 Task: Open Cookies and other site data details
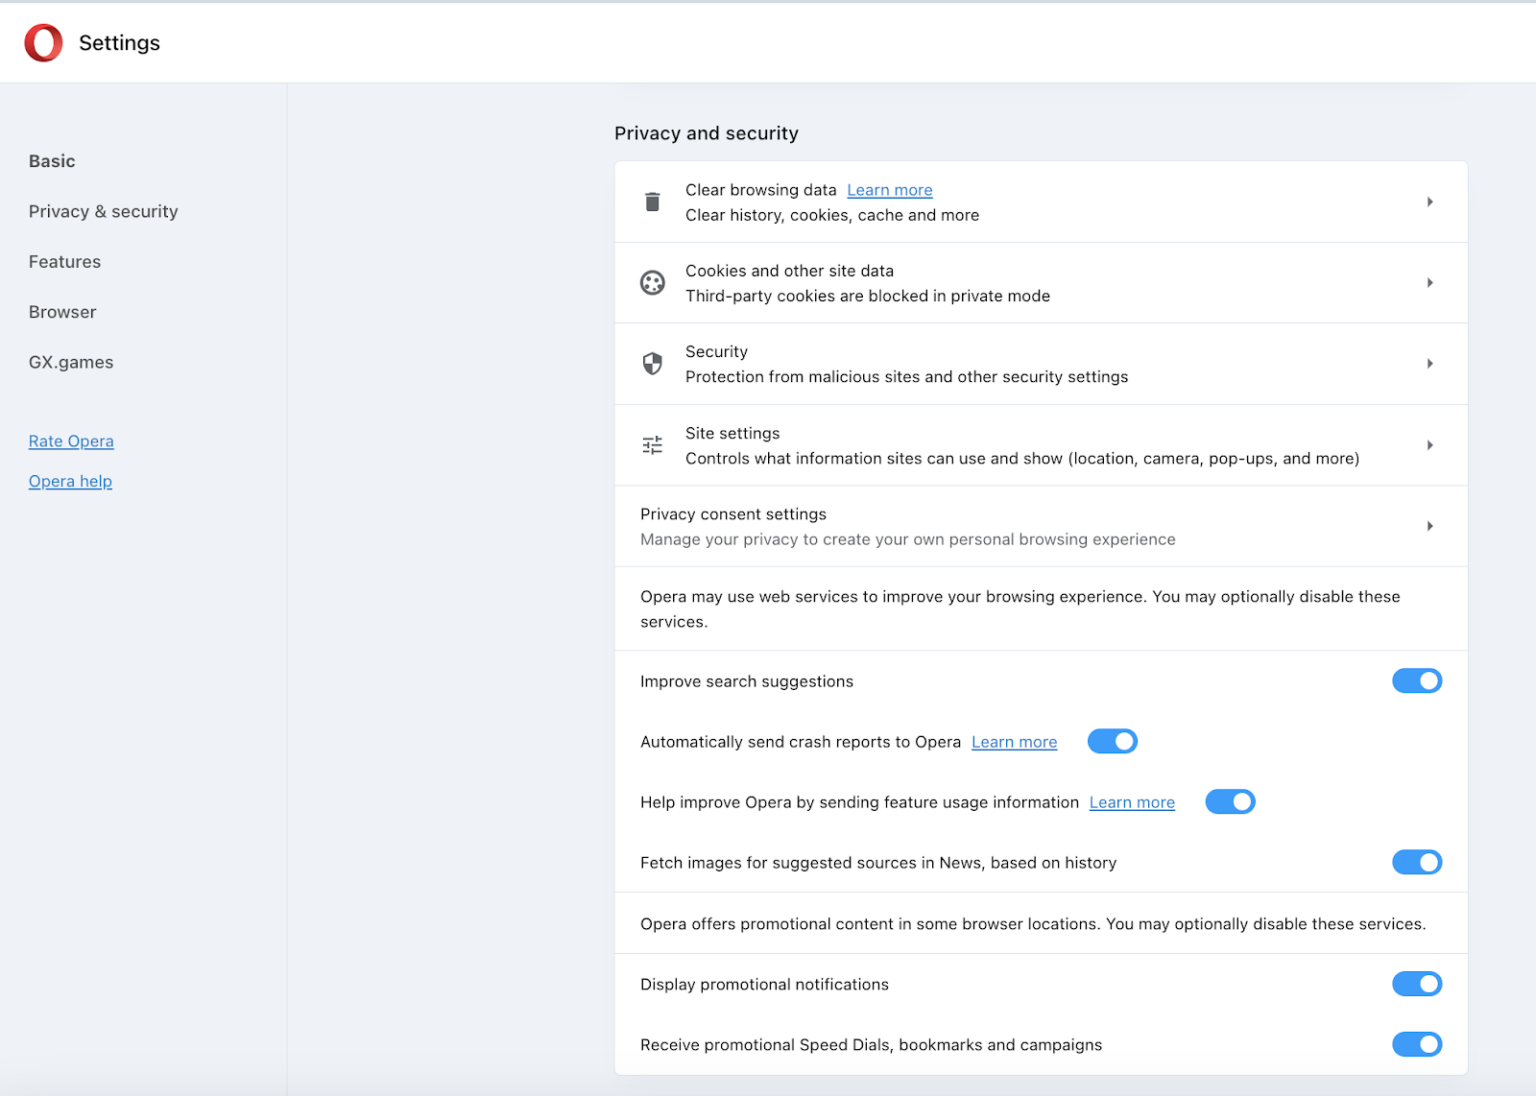click(1430, 283)
